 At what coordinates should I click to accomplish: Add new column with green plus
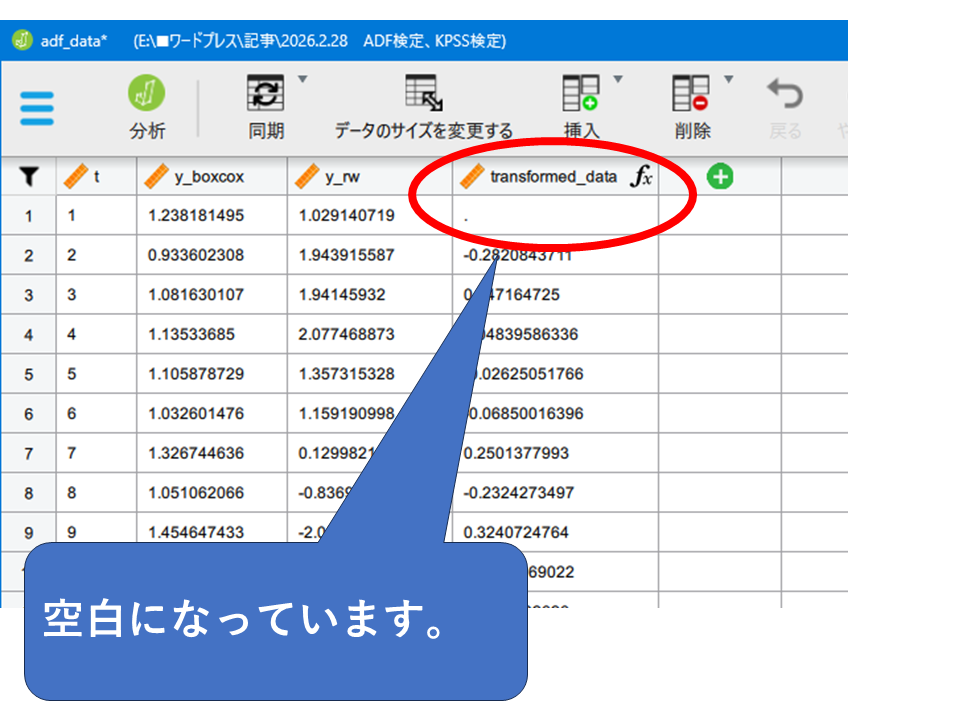[x=720, y=177]
